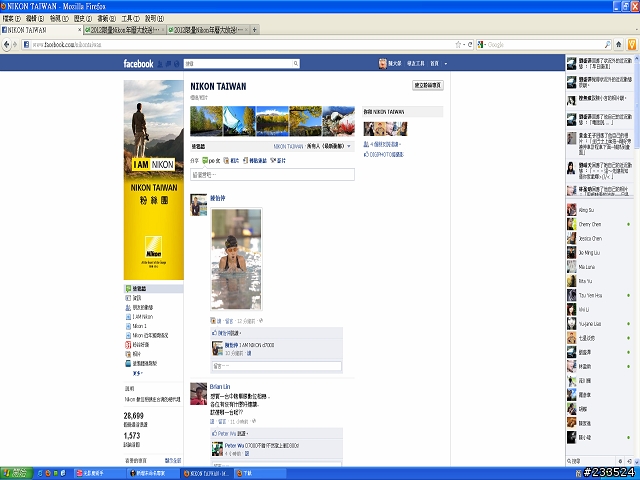The width and height of the screenshot is (640, 480).
Task: Click the Brian Lin post privacy icon
Action: 254,421
